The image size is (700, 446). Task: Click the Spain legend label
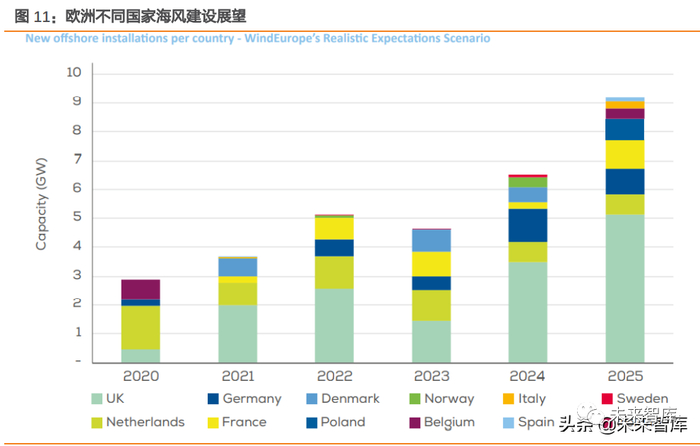coord(536,423)
